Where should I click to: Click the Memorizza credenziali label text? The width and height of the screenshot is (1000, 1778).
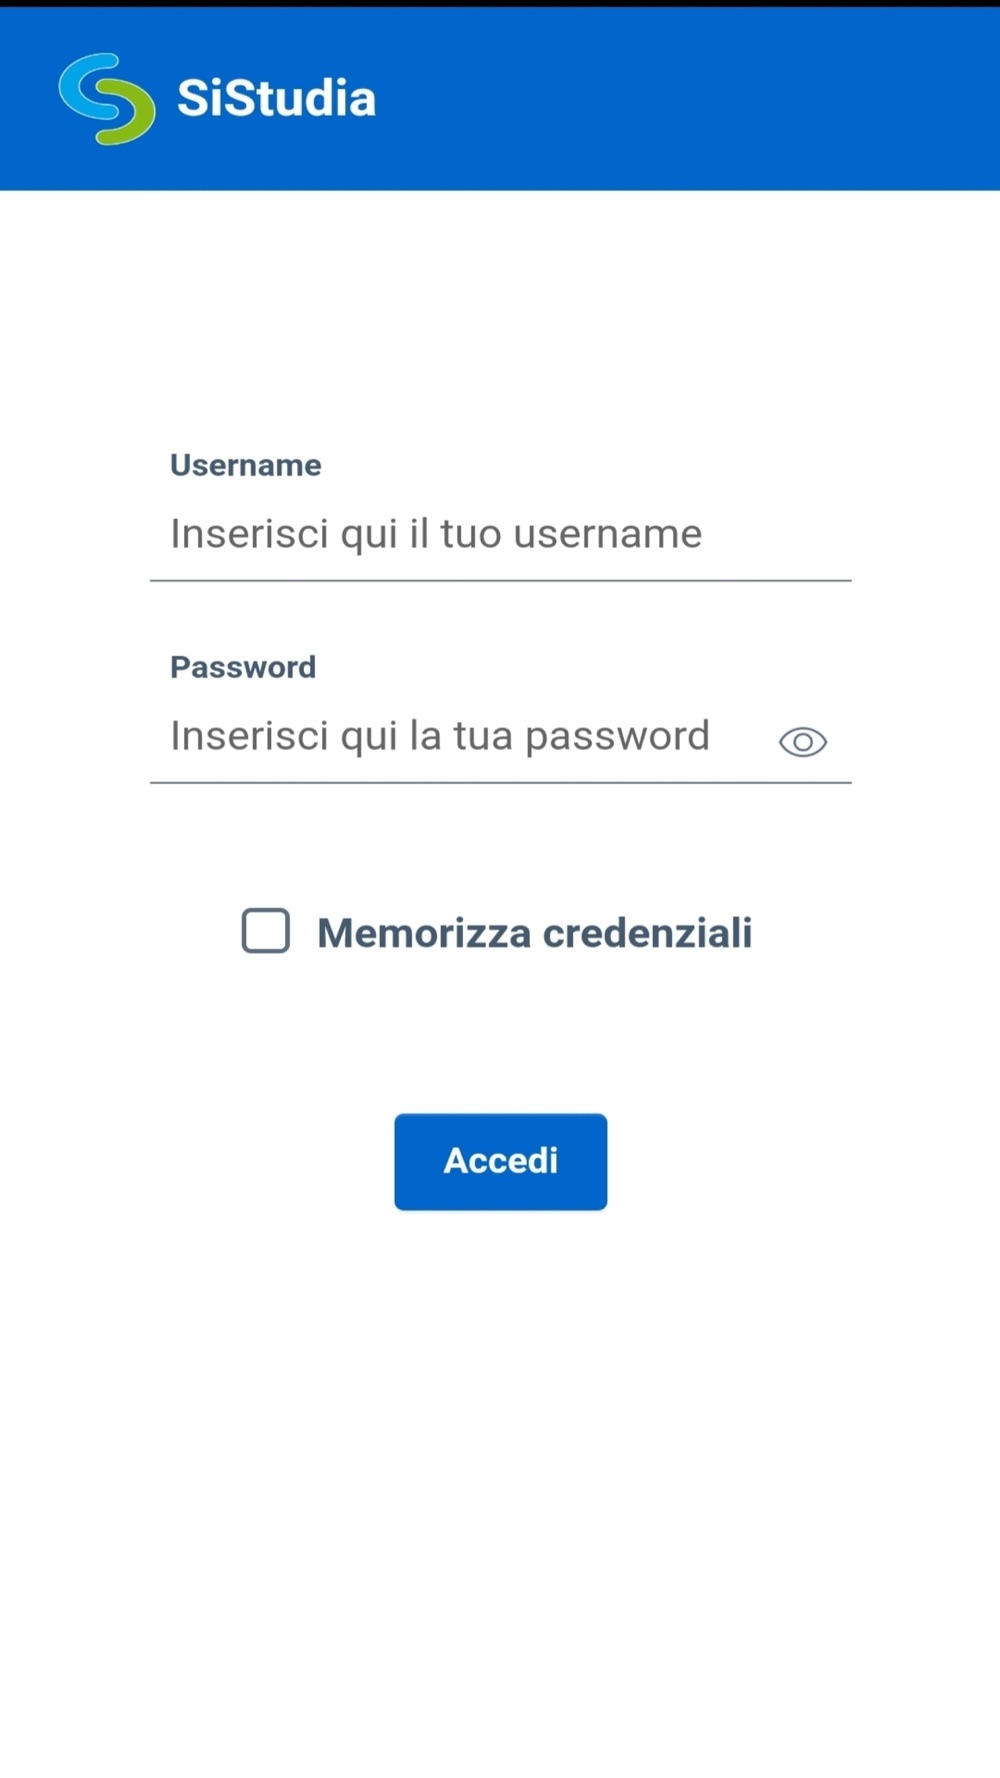click(x=534, y=933)
